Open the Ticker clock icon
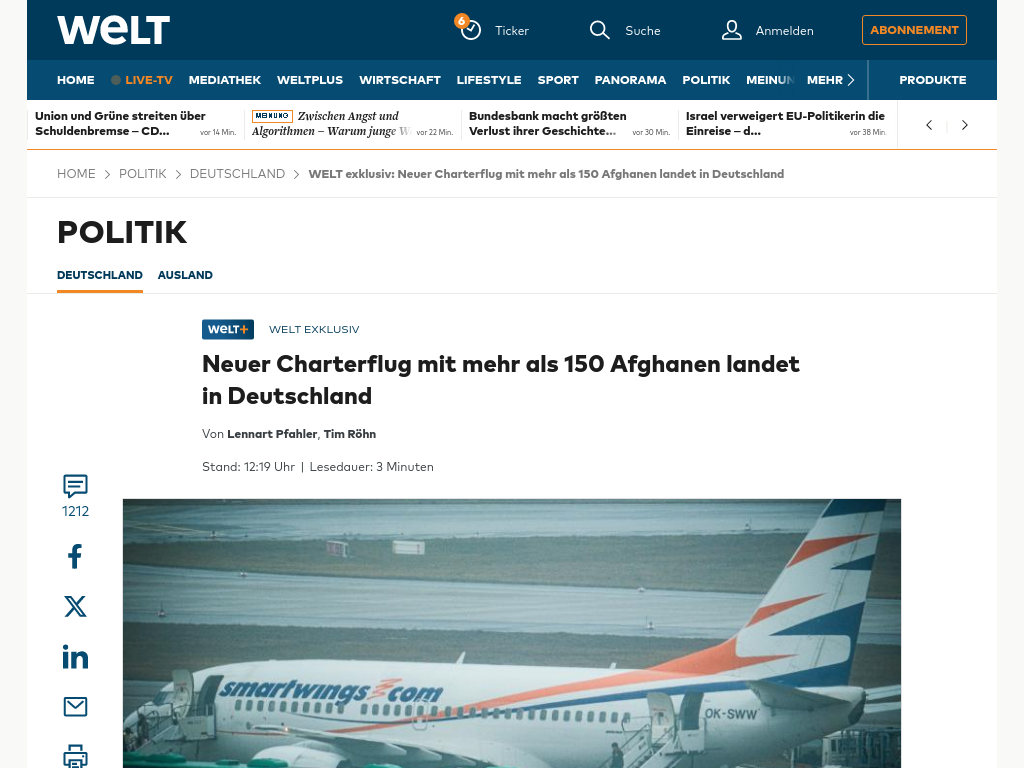 point(470,30)
